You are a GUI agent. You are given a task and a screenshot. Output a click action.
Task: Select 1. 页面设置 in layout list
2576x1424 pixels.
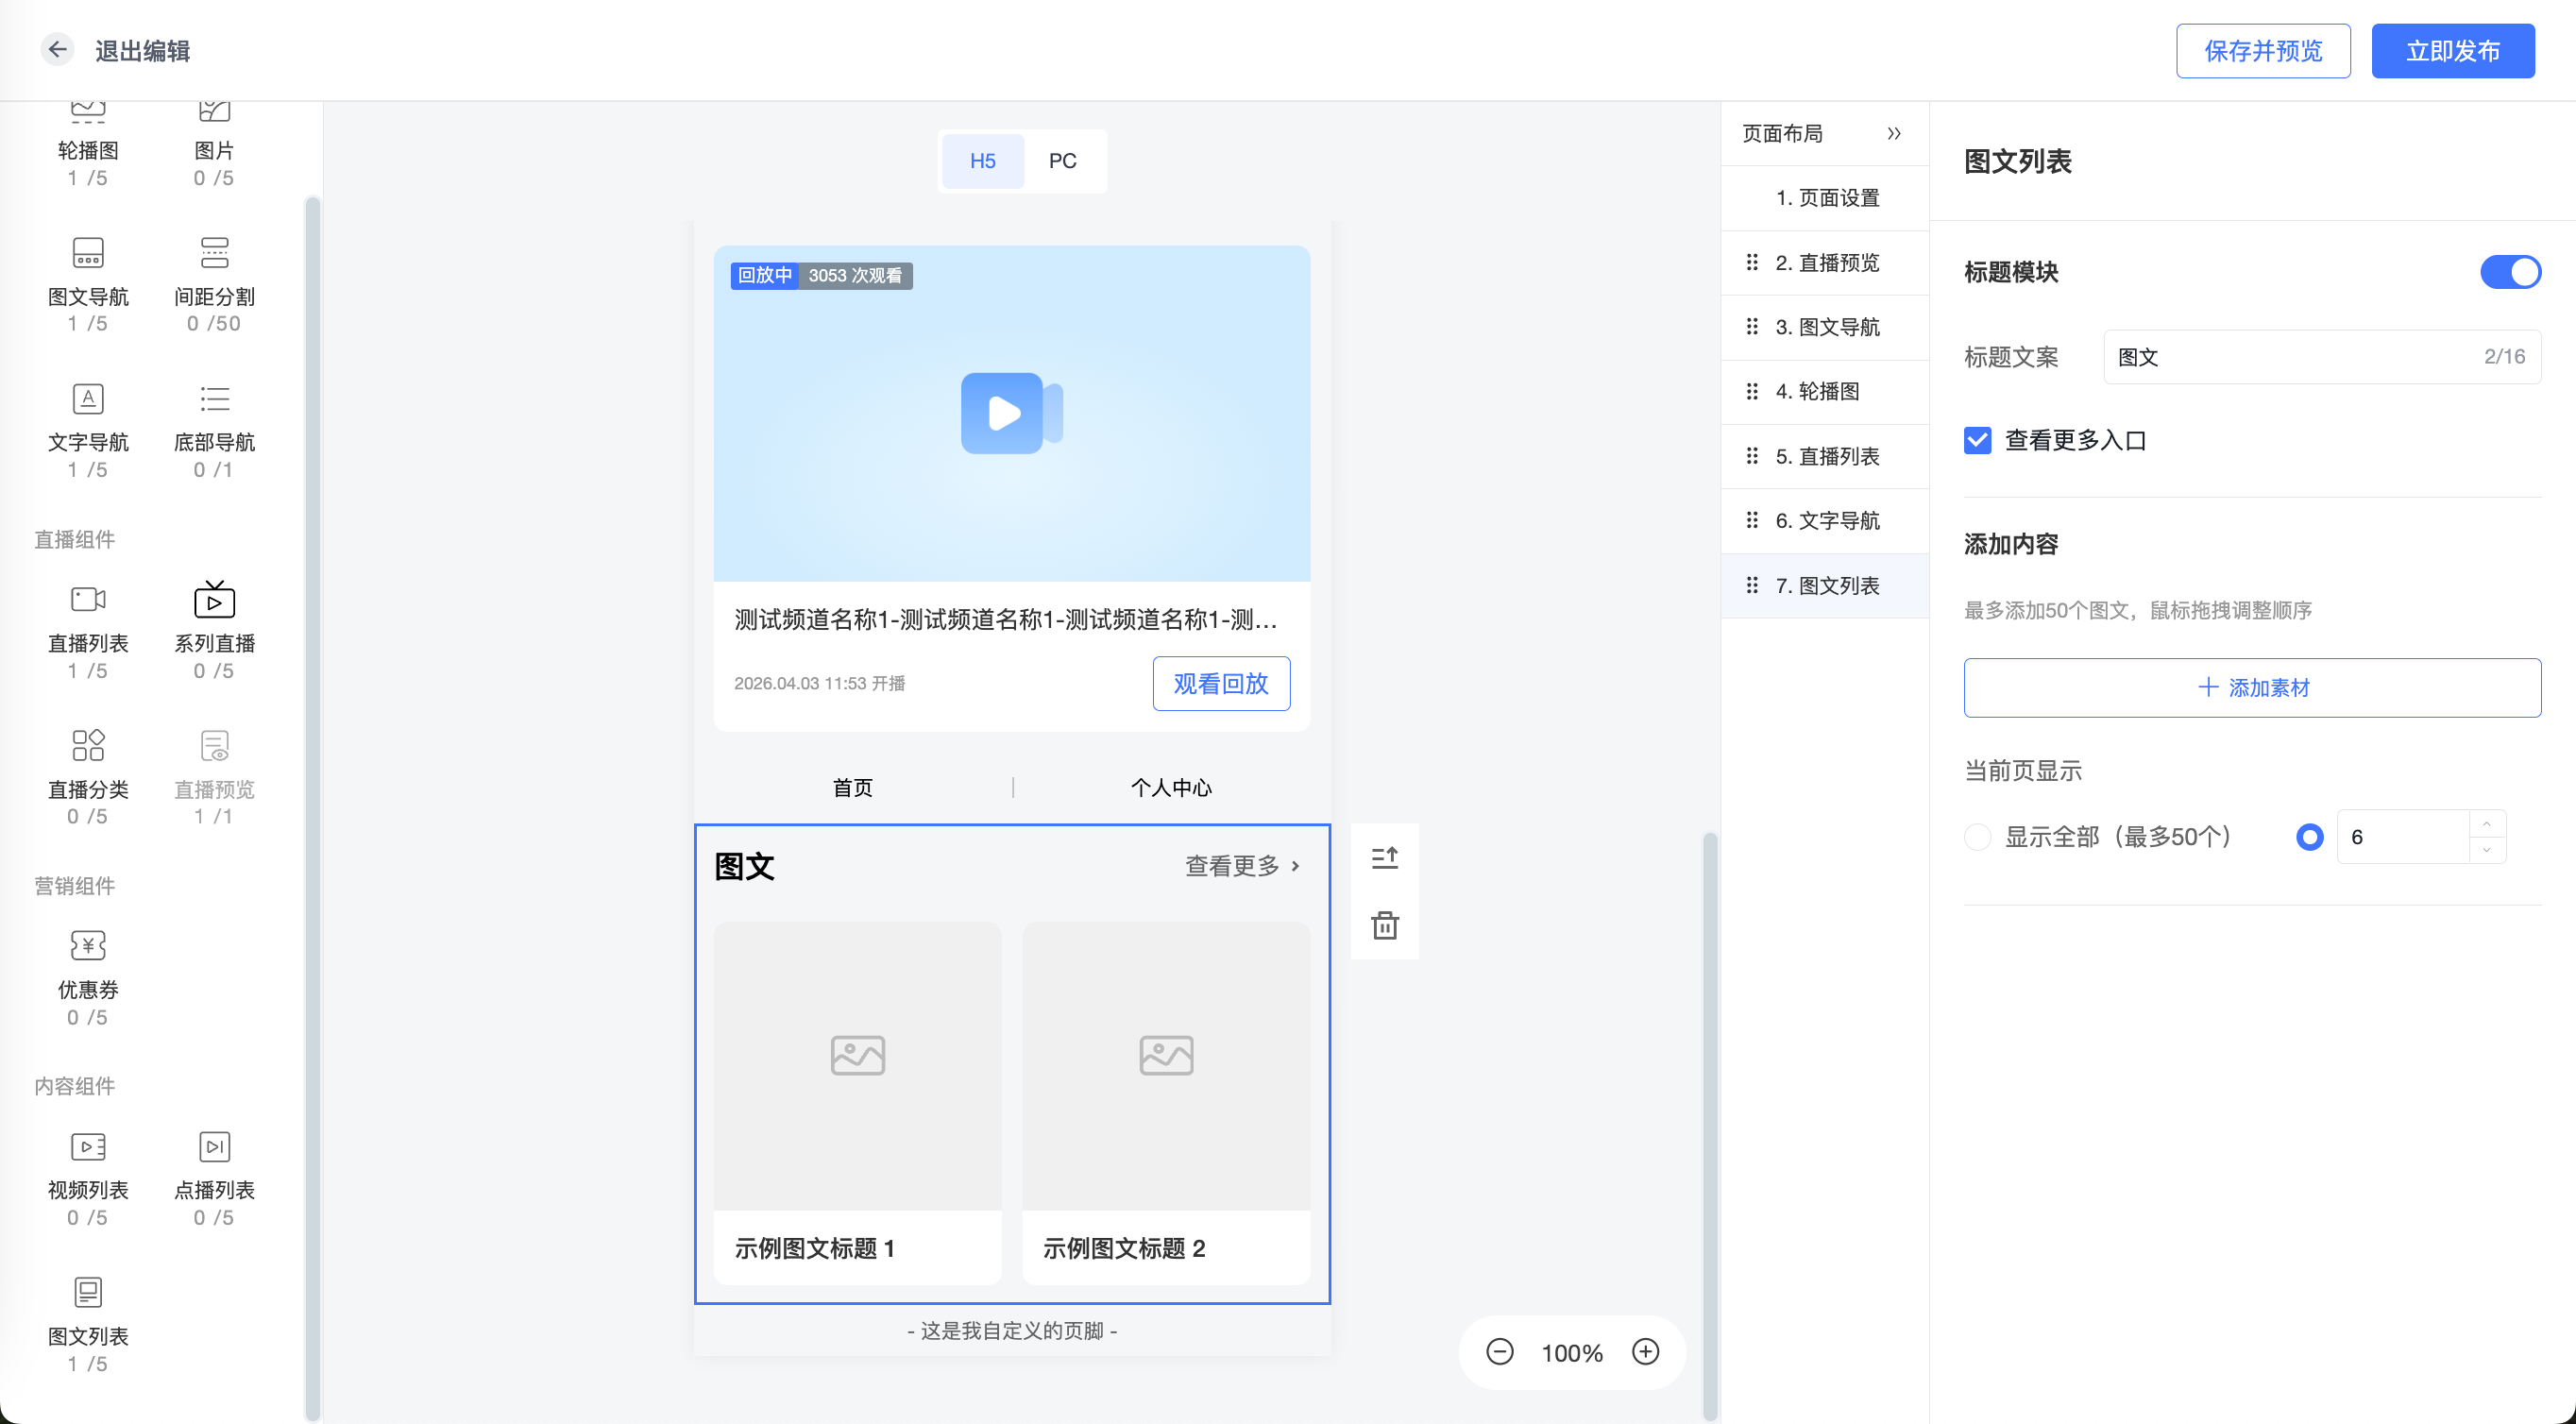tap(1825, 198)
